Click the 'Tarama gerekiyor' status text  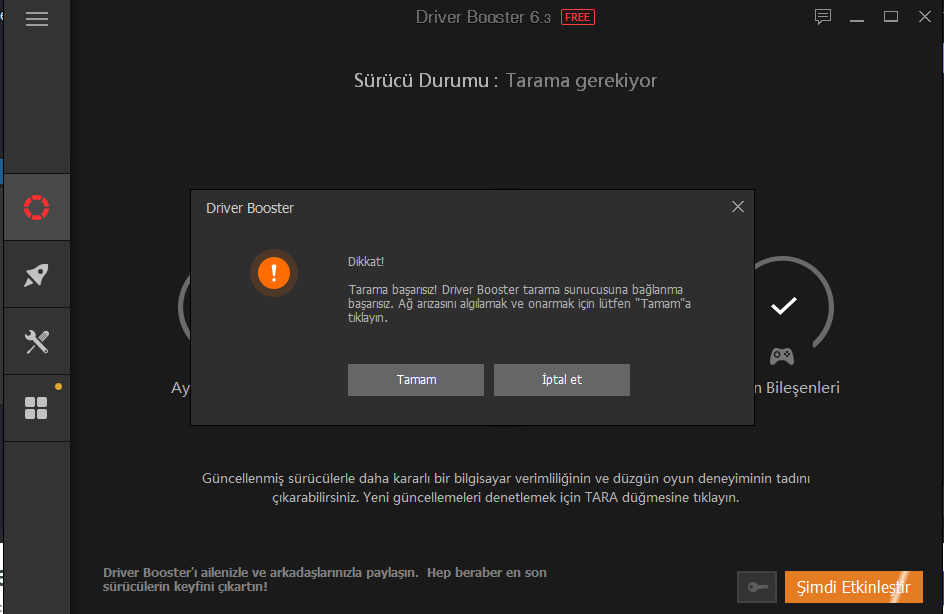pyautogui.click(x=581, y=81)
